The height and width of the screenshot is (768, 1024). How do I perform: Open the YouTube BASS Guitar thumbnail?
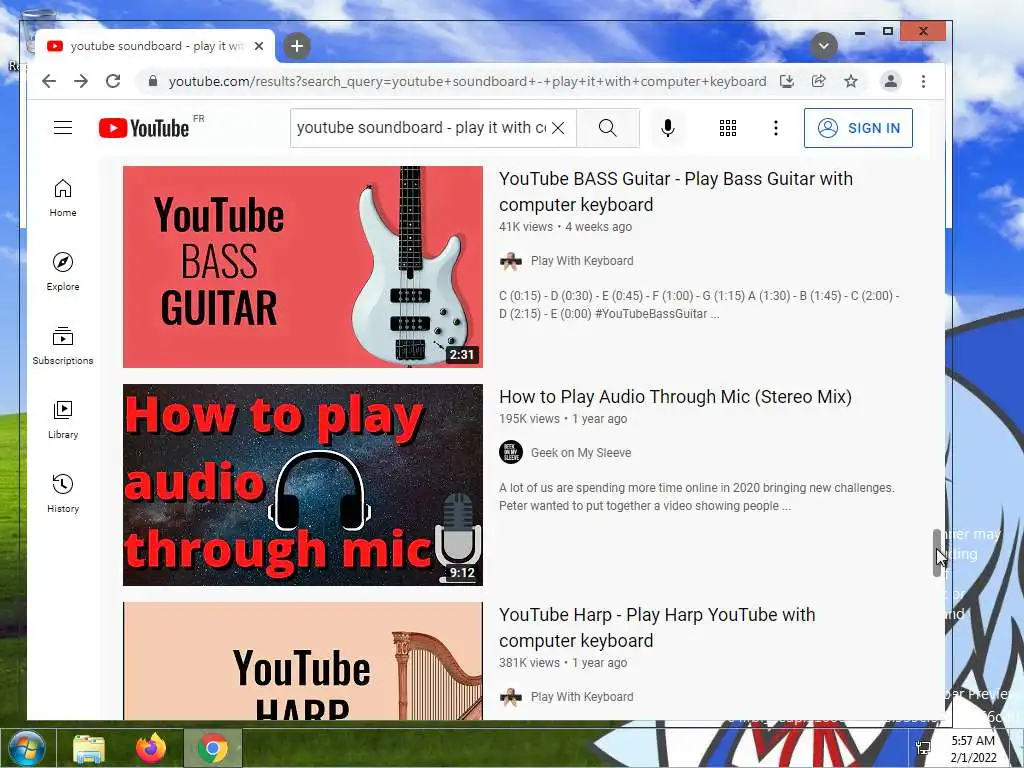302,266
